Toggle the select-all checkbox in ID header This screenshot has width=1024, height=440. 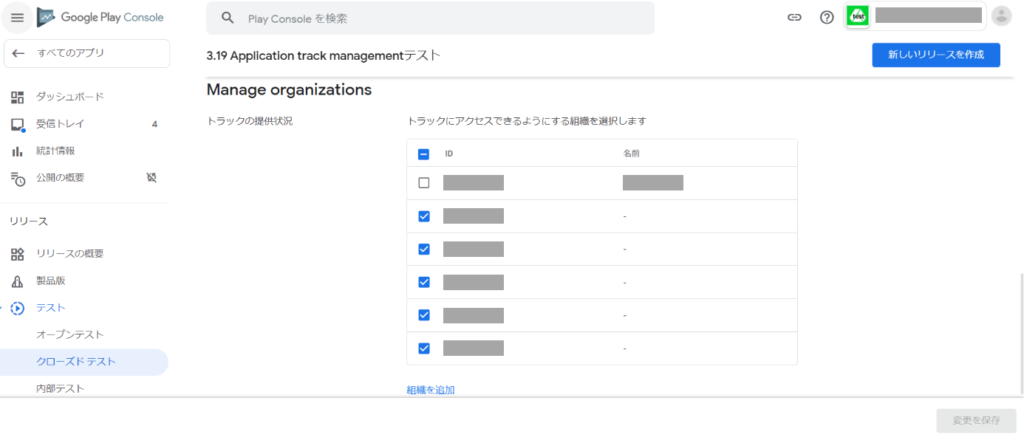[423, 154]
